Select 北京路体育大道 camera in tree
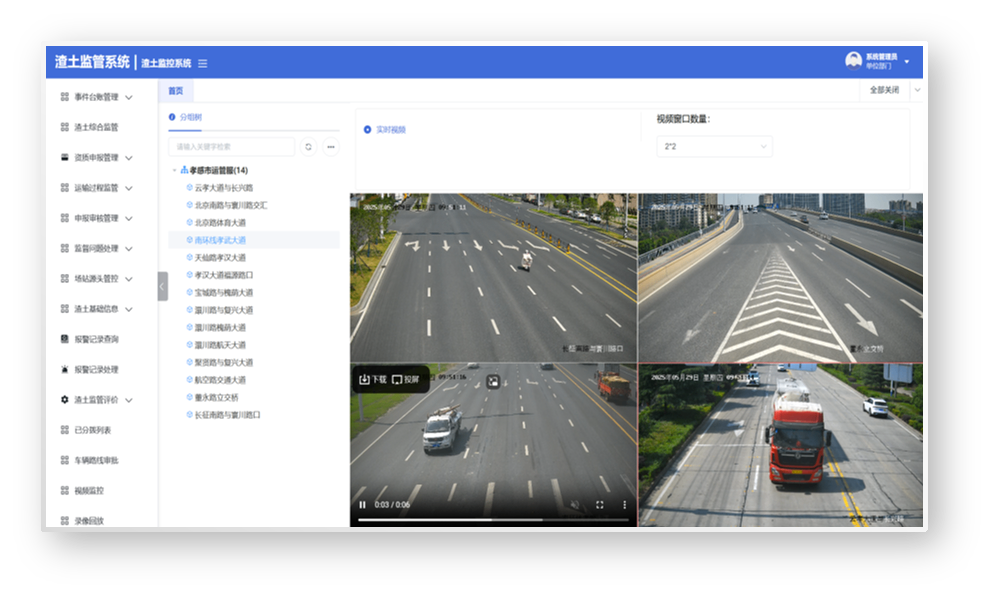The height and width of the screenshot is (597, 993). click(220, 223)
